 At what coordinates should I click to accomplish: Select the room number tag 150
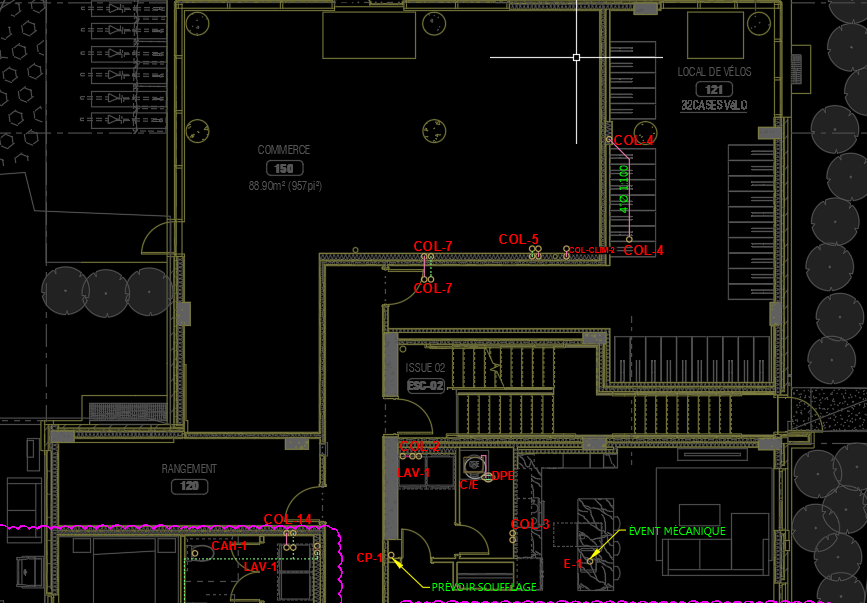pos(284,168)
